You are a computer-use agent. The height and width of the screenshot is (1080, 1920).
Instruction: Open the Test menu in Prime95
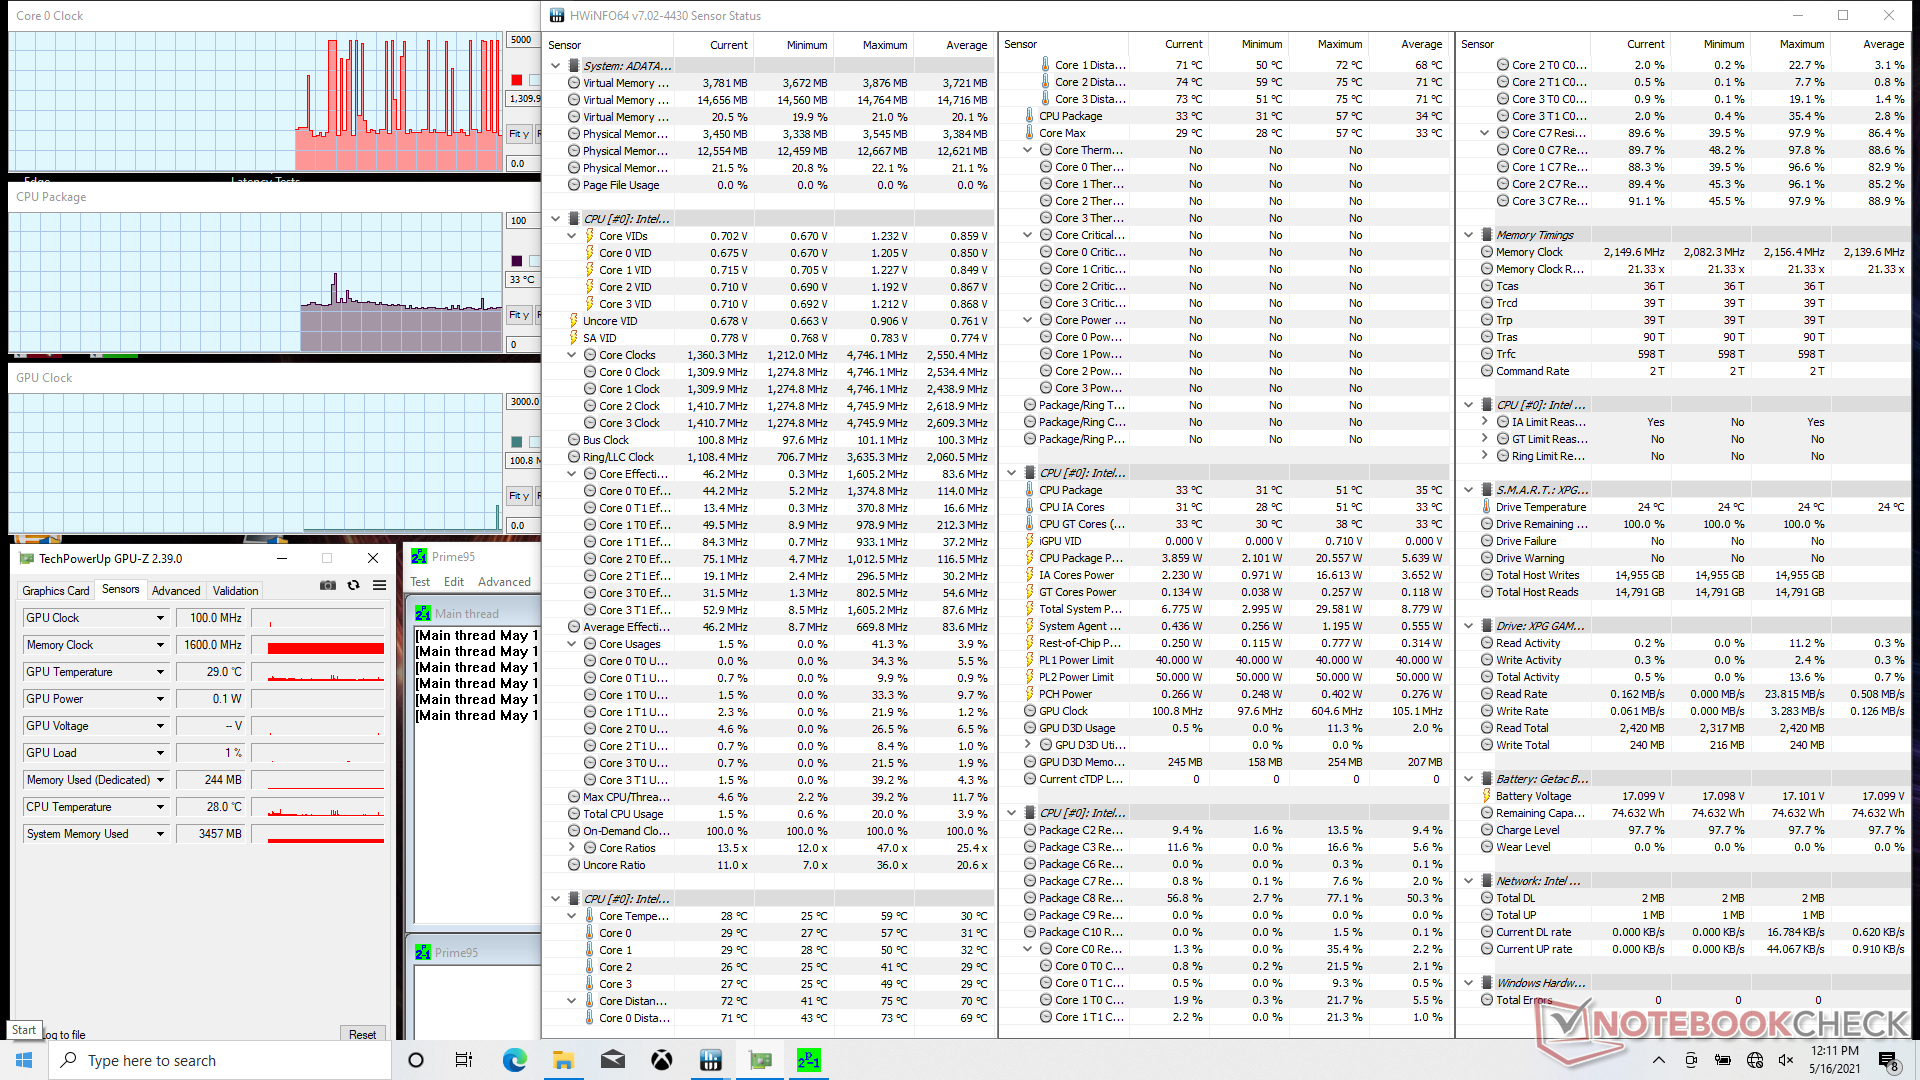click(x=420, y=582)
